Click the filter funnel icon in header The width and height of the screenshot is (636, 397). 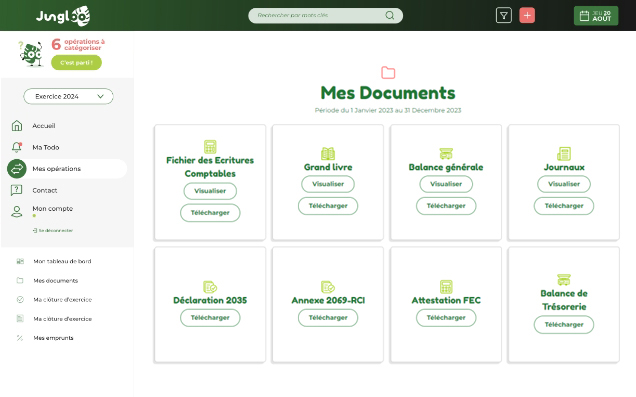[x=503, y=15]
